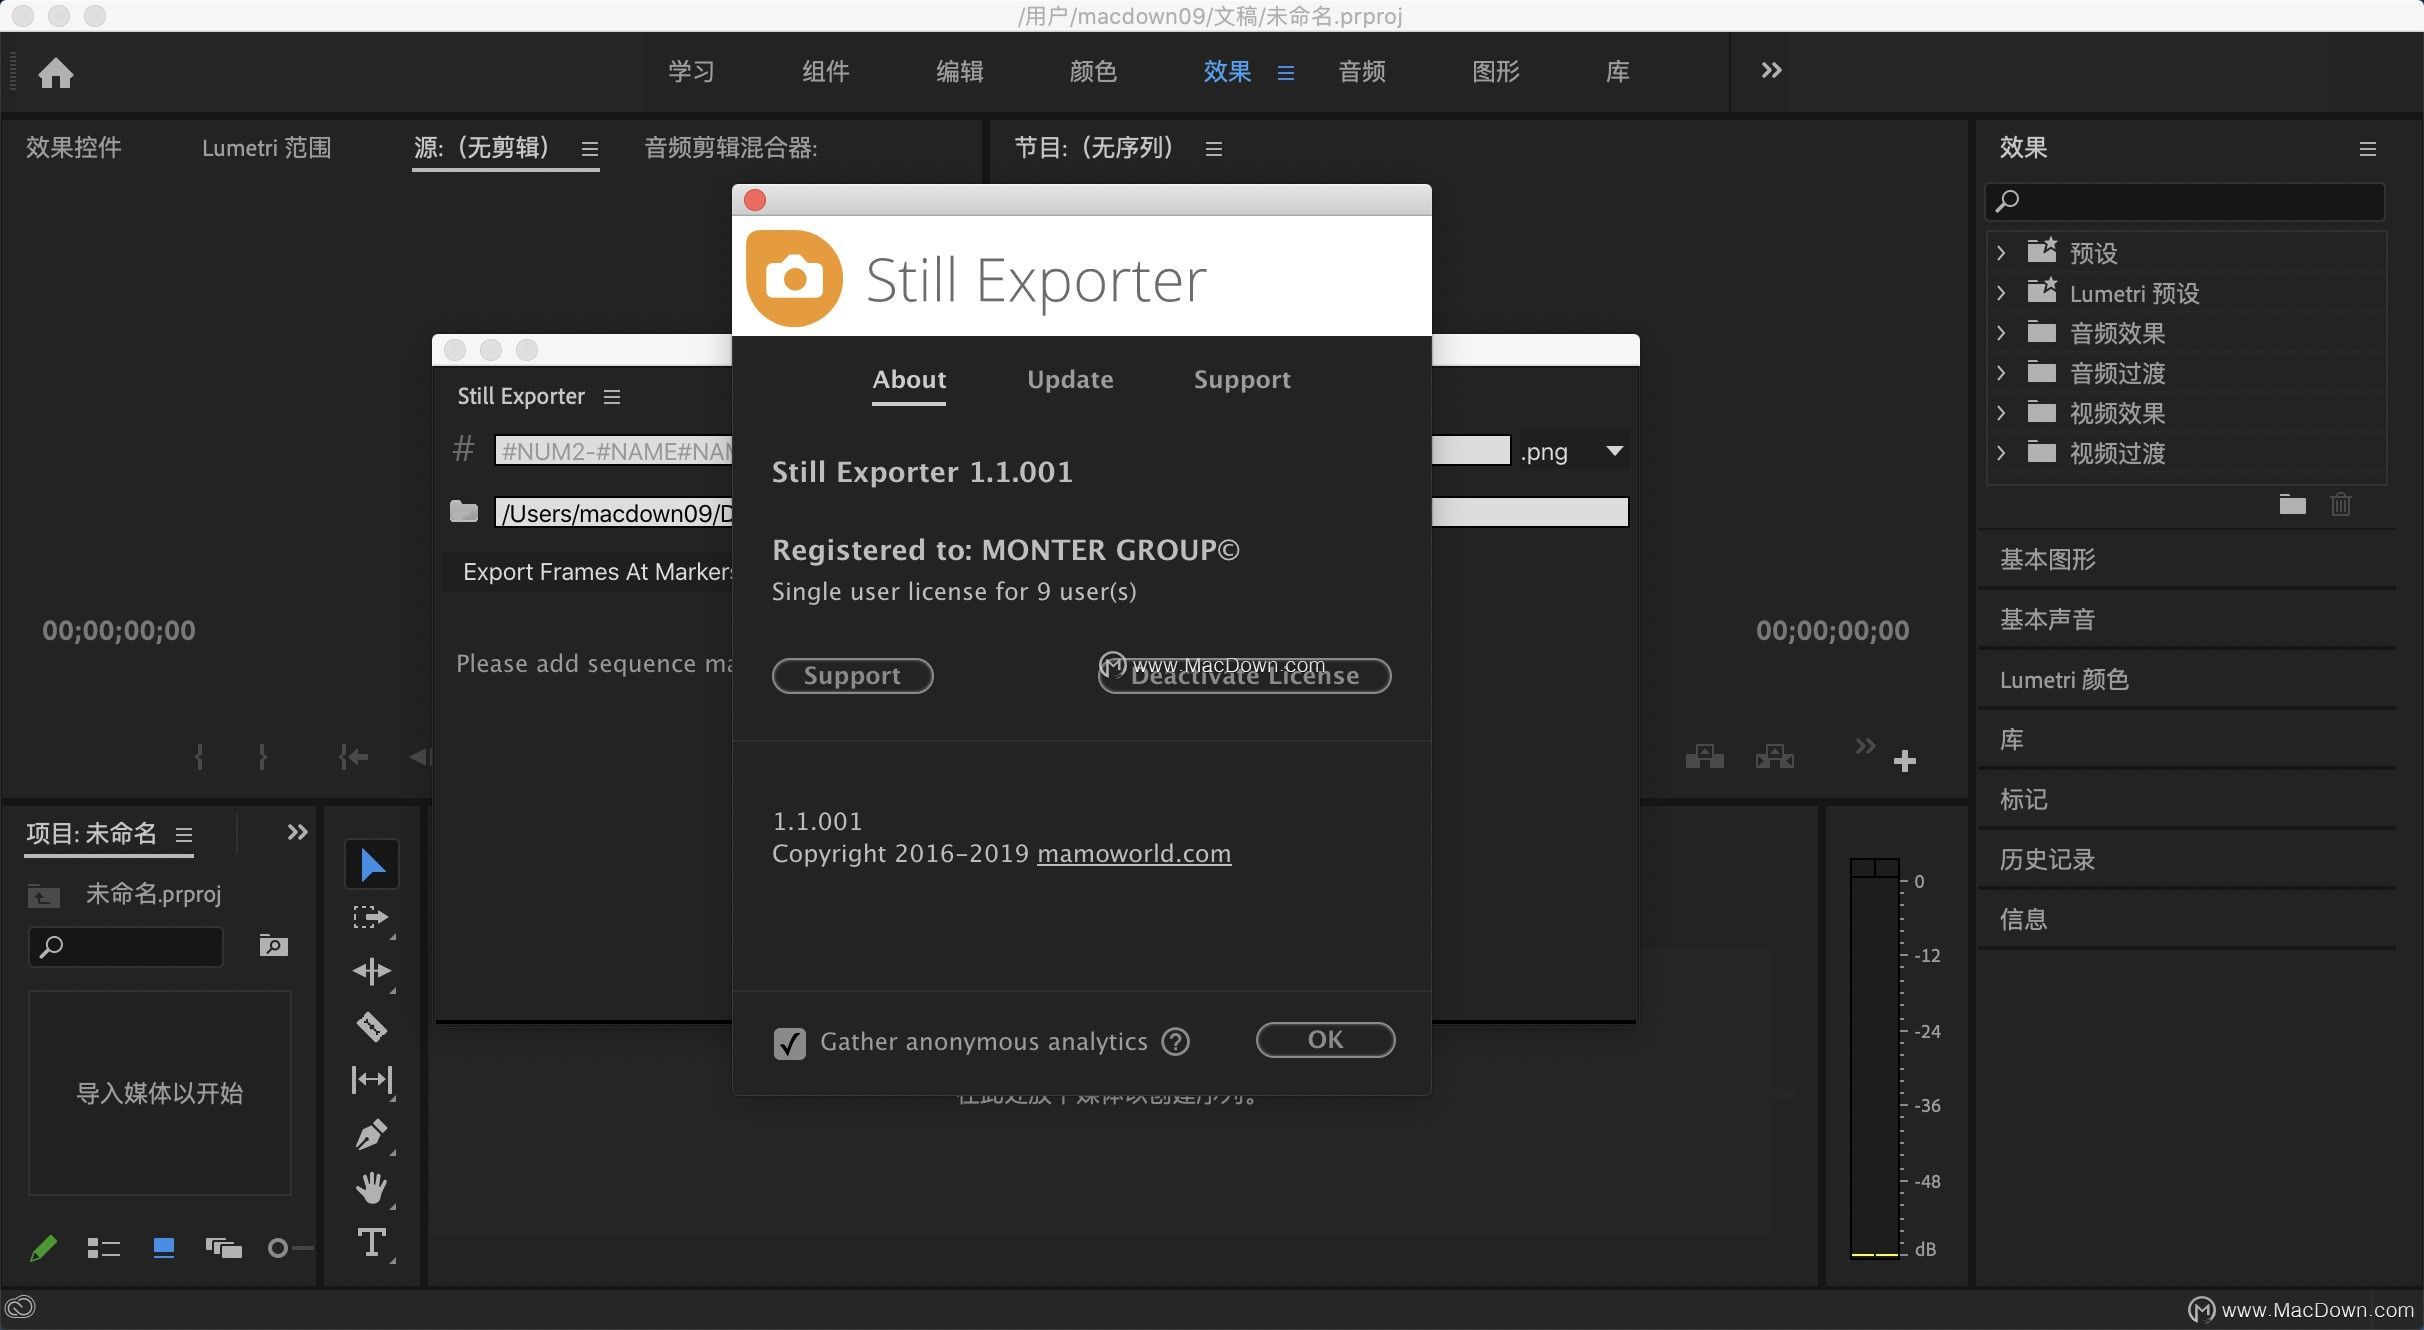This screenshot has width=2424, height=1330.
Task: Click the /Users/macdown09 export path field
Action: [614, 513]
